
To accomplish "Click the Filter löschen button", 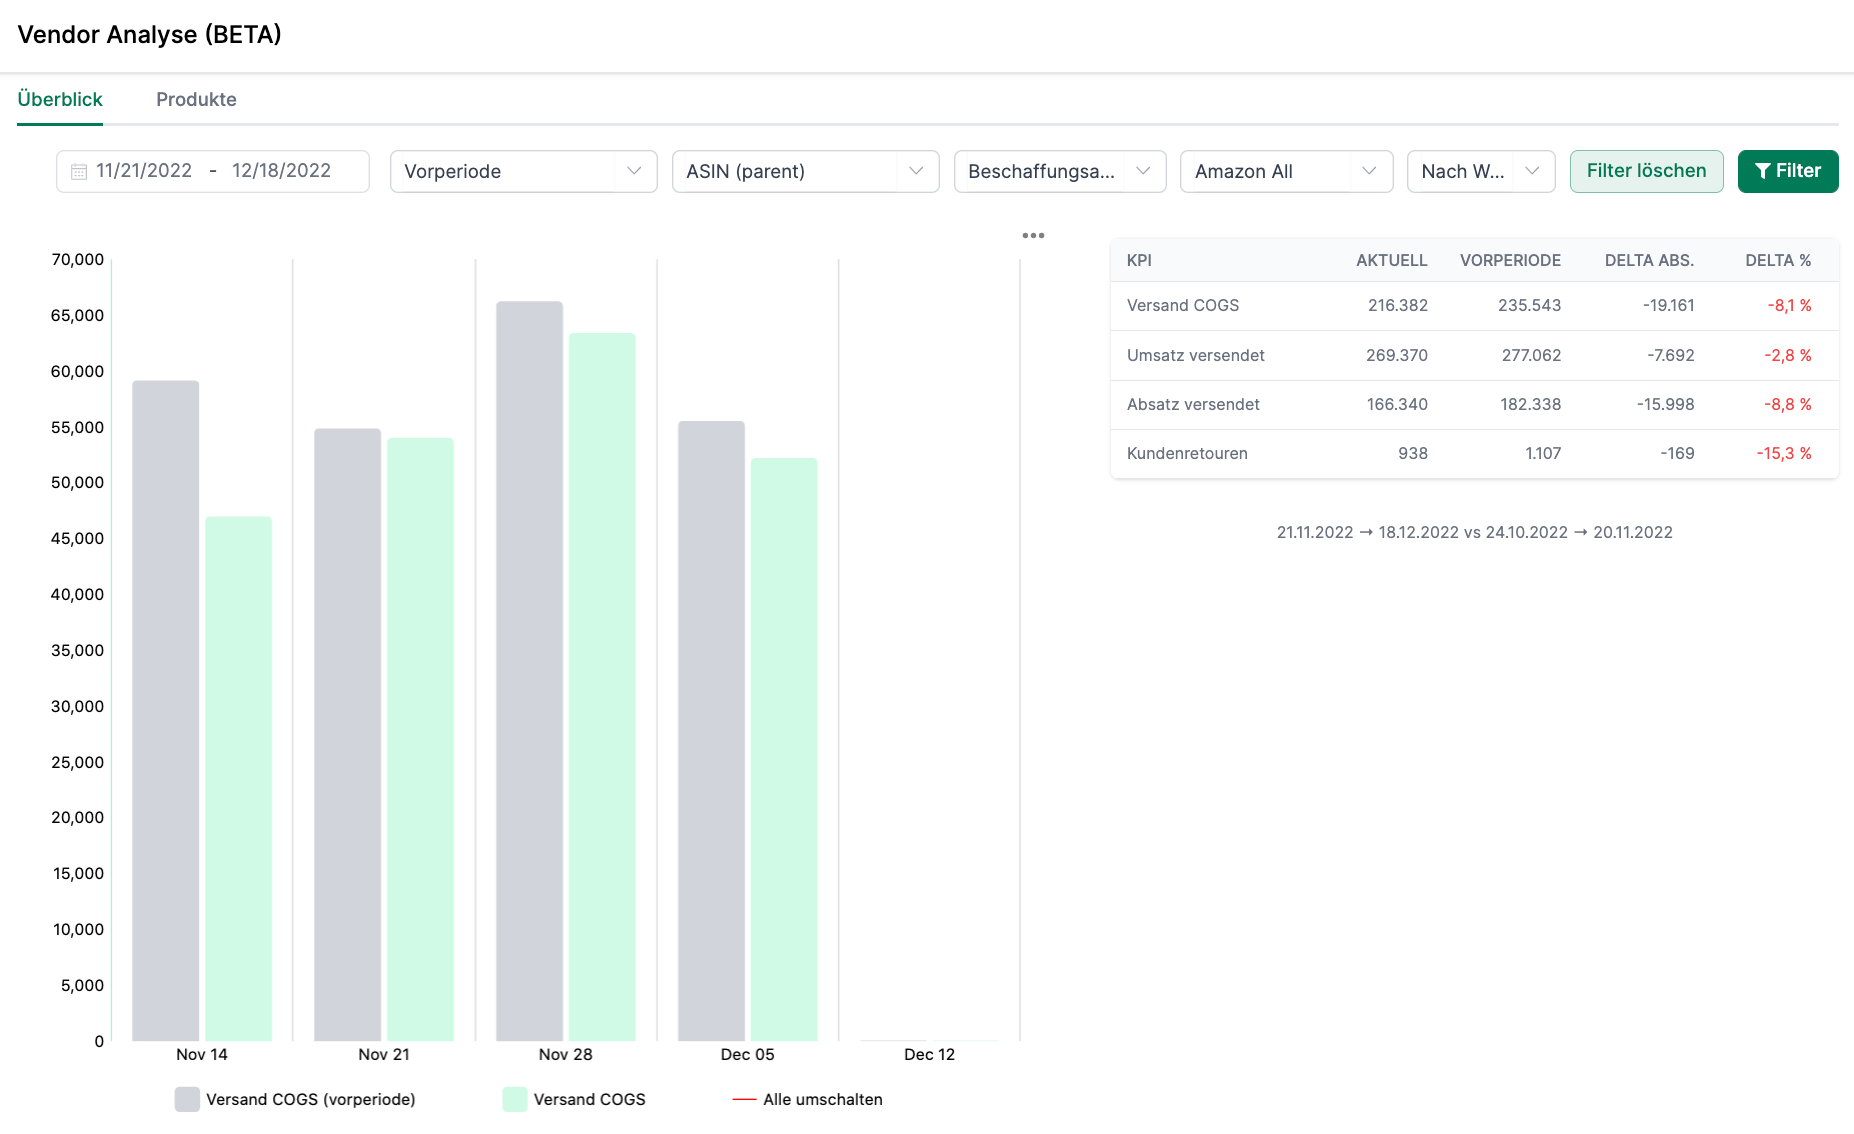I will pyautogui.click(x=1646, y=171).
